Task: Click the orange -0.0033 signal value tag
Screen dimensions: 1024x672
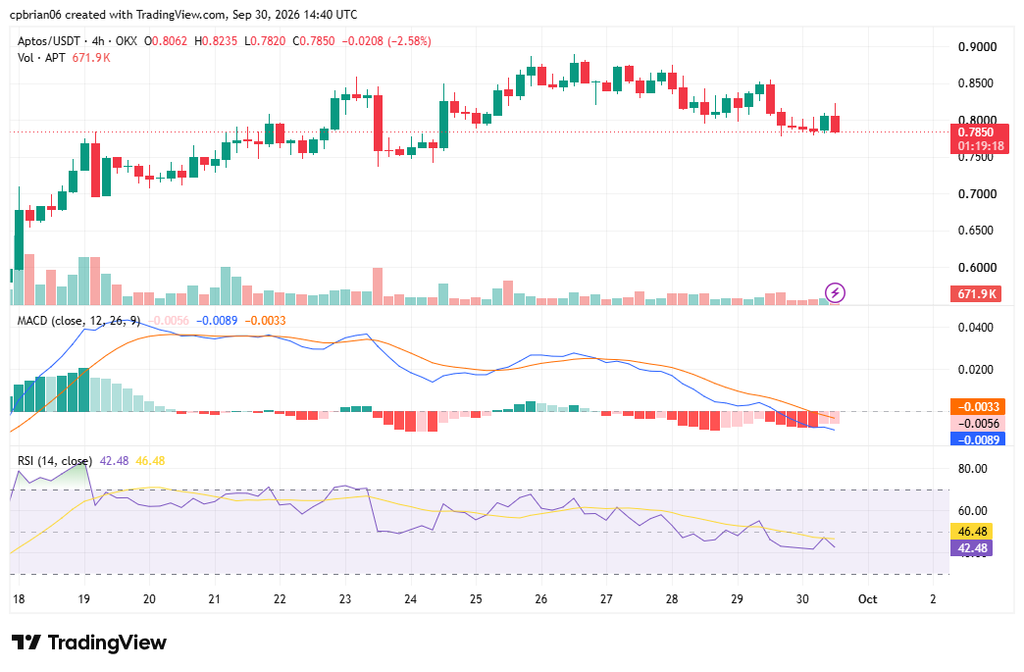Action: (x=978, y=407)
